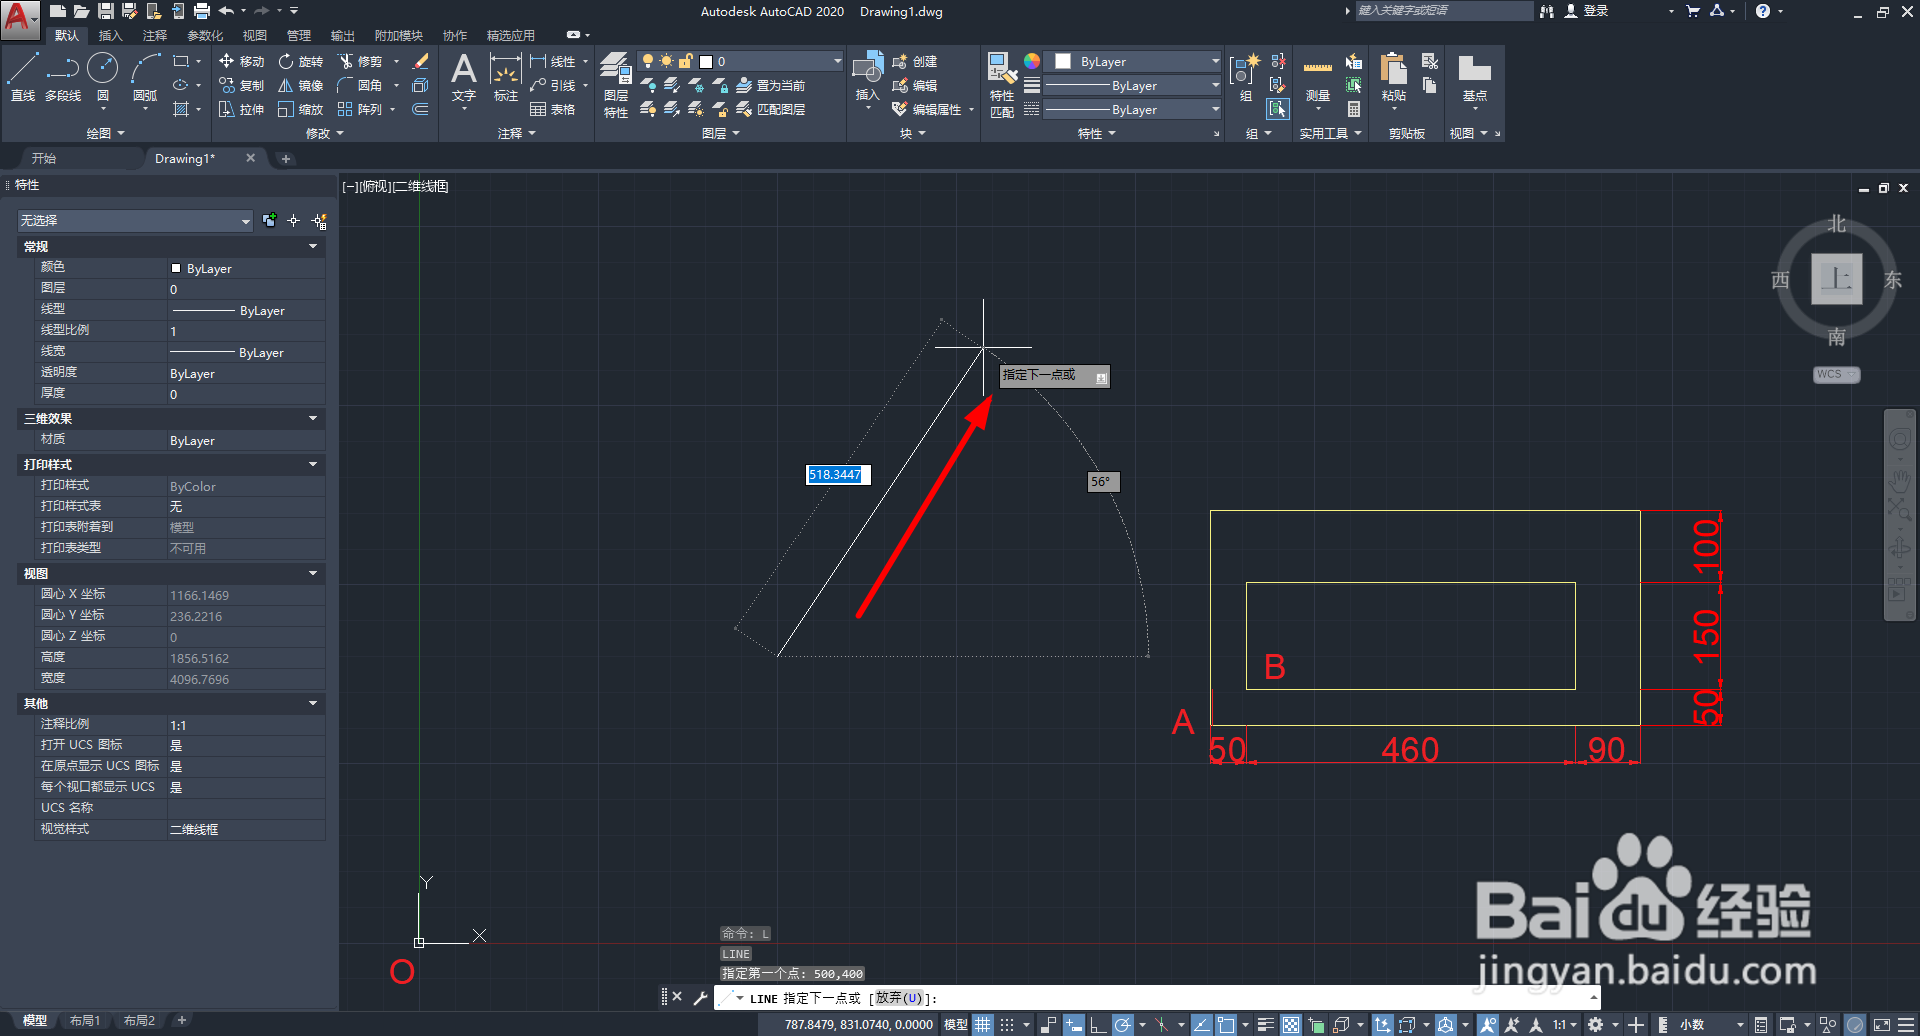Viewport: 1920px width, 1036px height.
Task: Toggle dynamic input in status bar
Action: 1073,1024
